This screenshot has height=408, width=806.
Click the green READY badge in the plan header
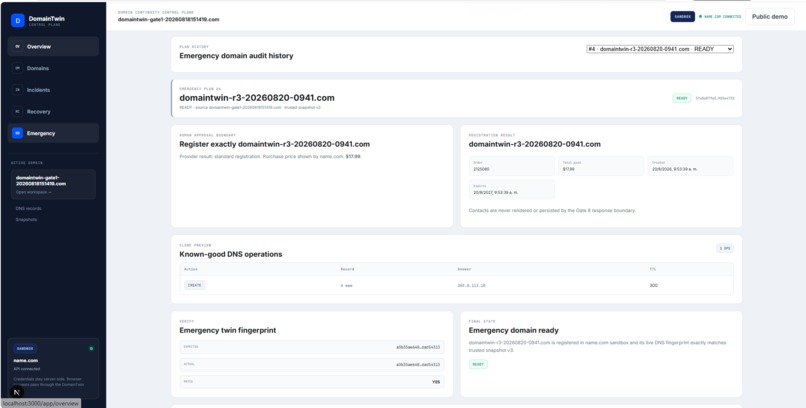pos(682,98)
